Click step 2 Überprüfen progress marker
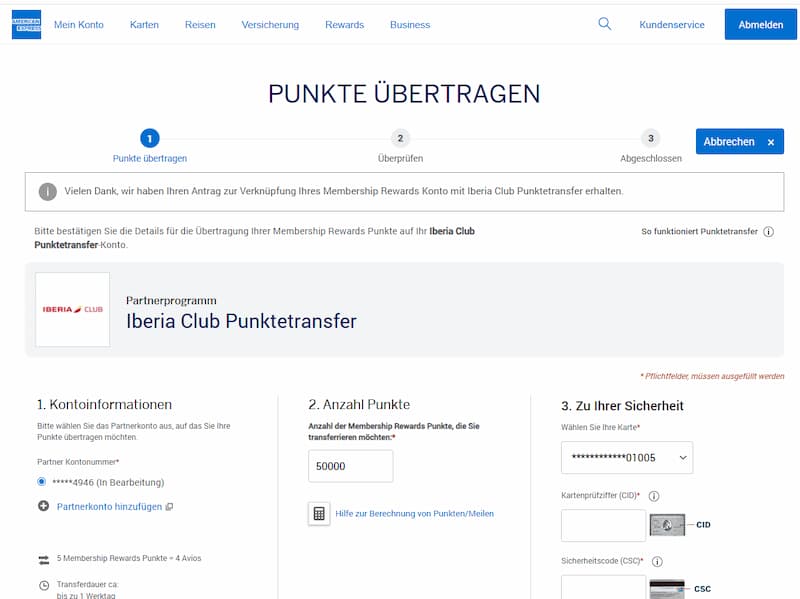The image size is (800, 599). point(401,138)
